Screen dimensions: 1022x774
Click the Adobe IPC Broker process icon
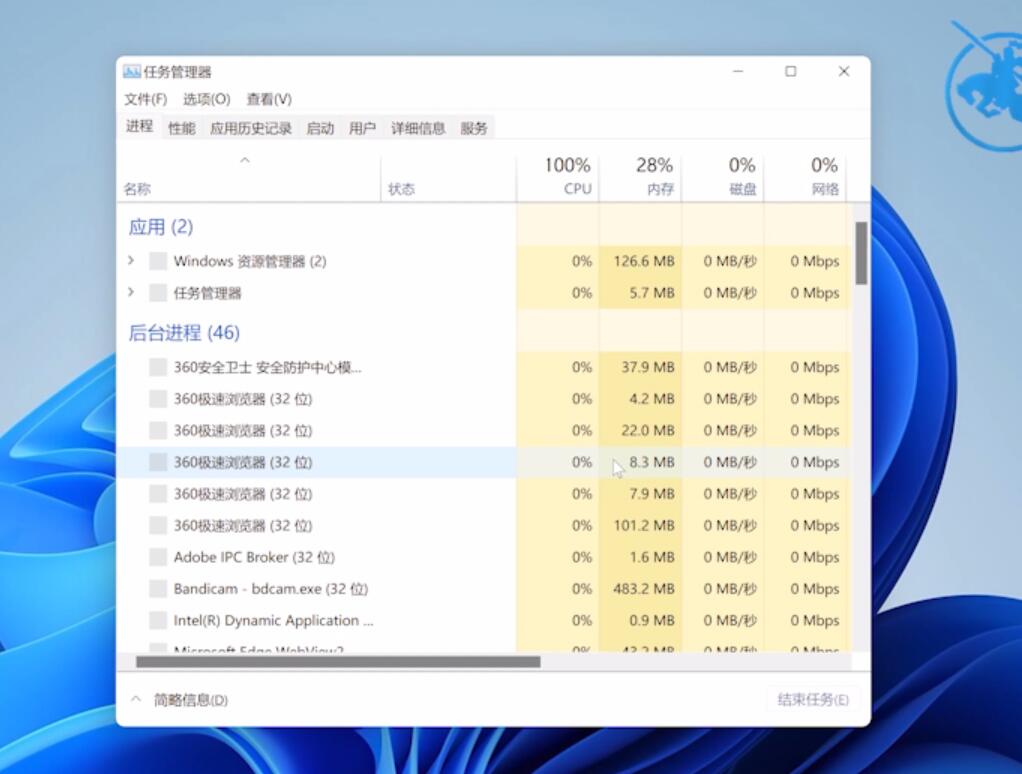[158, 557]
